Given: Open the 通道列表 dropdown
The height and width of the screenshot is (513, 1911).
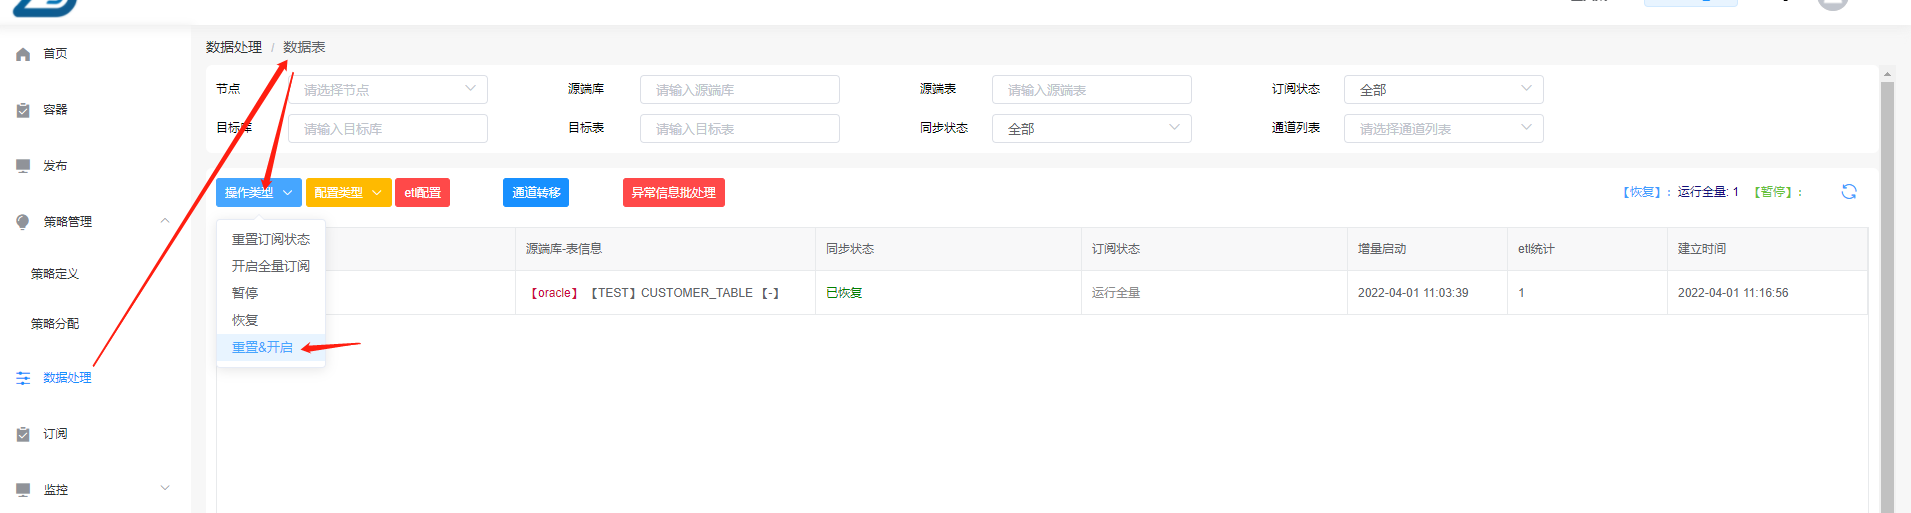Looking at the screenshot, I should [1443, 129].
